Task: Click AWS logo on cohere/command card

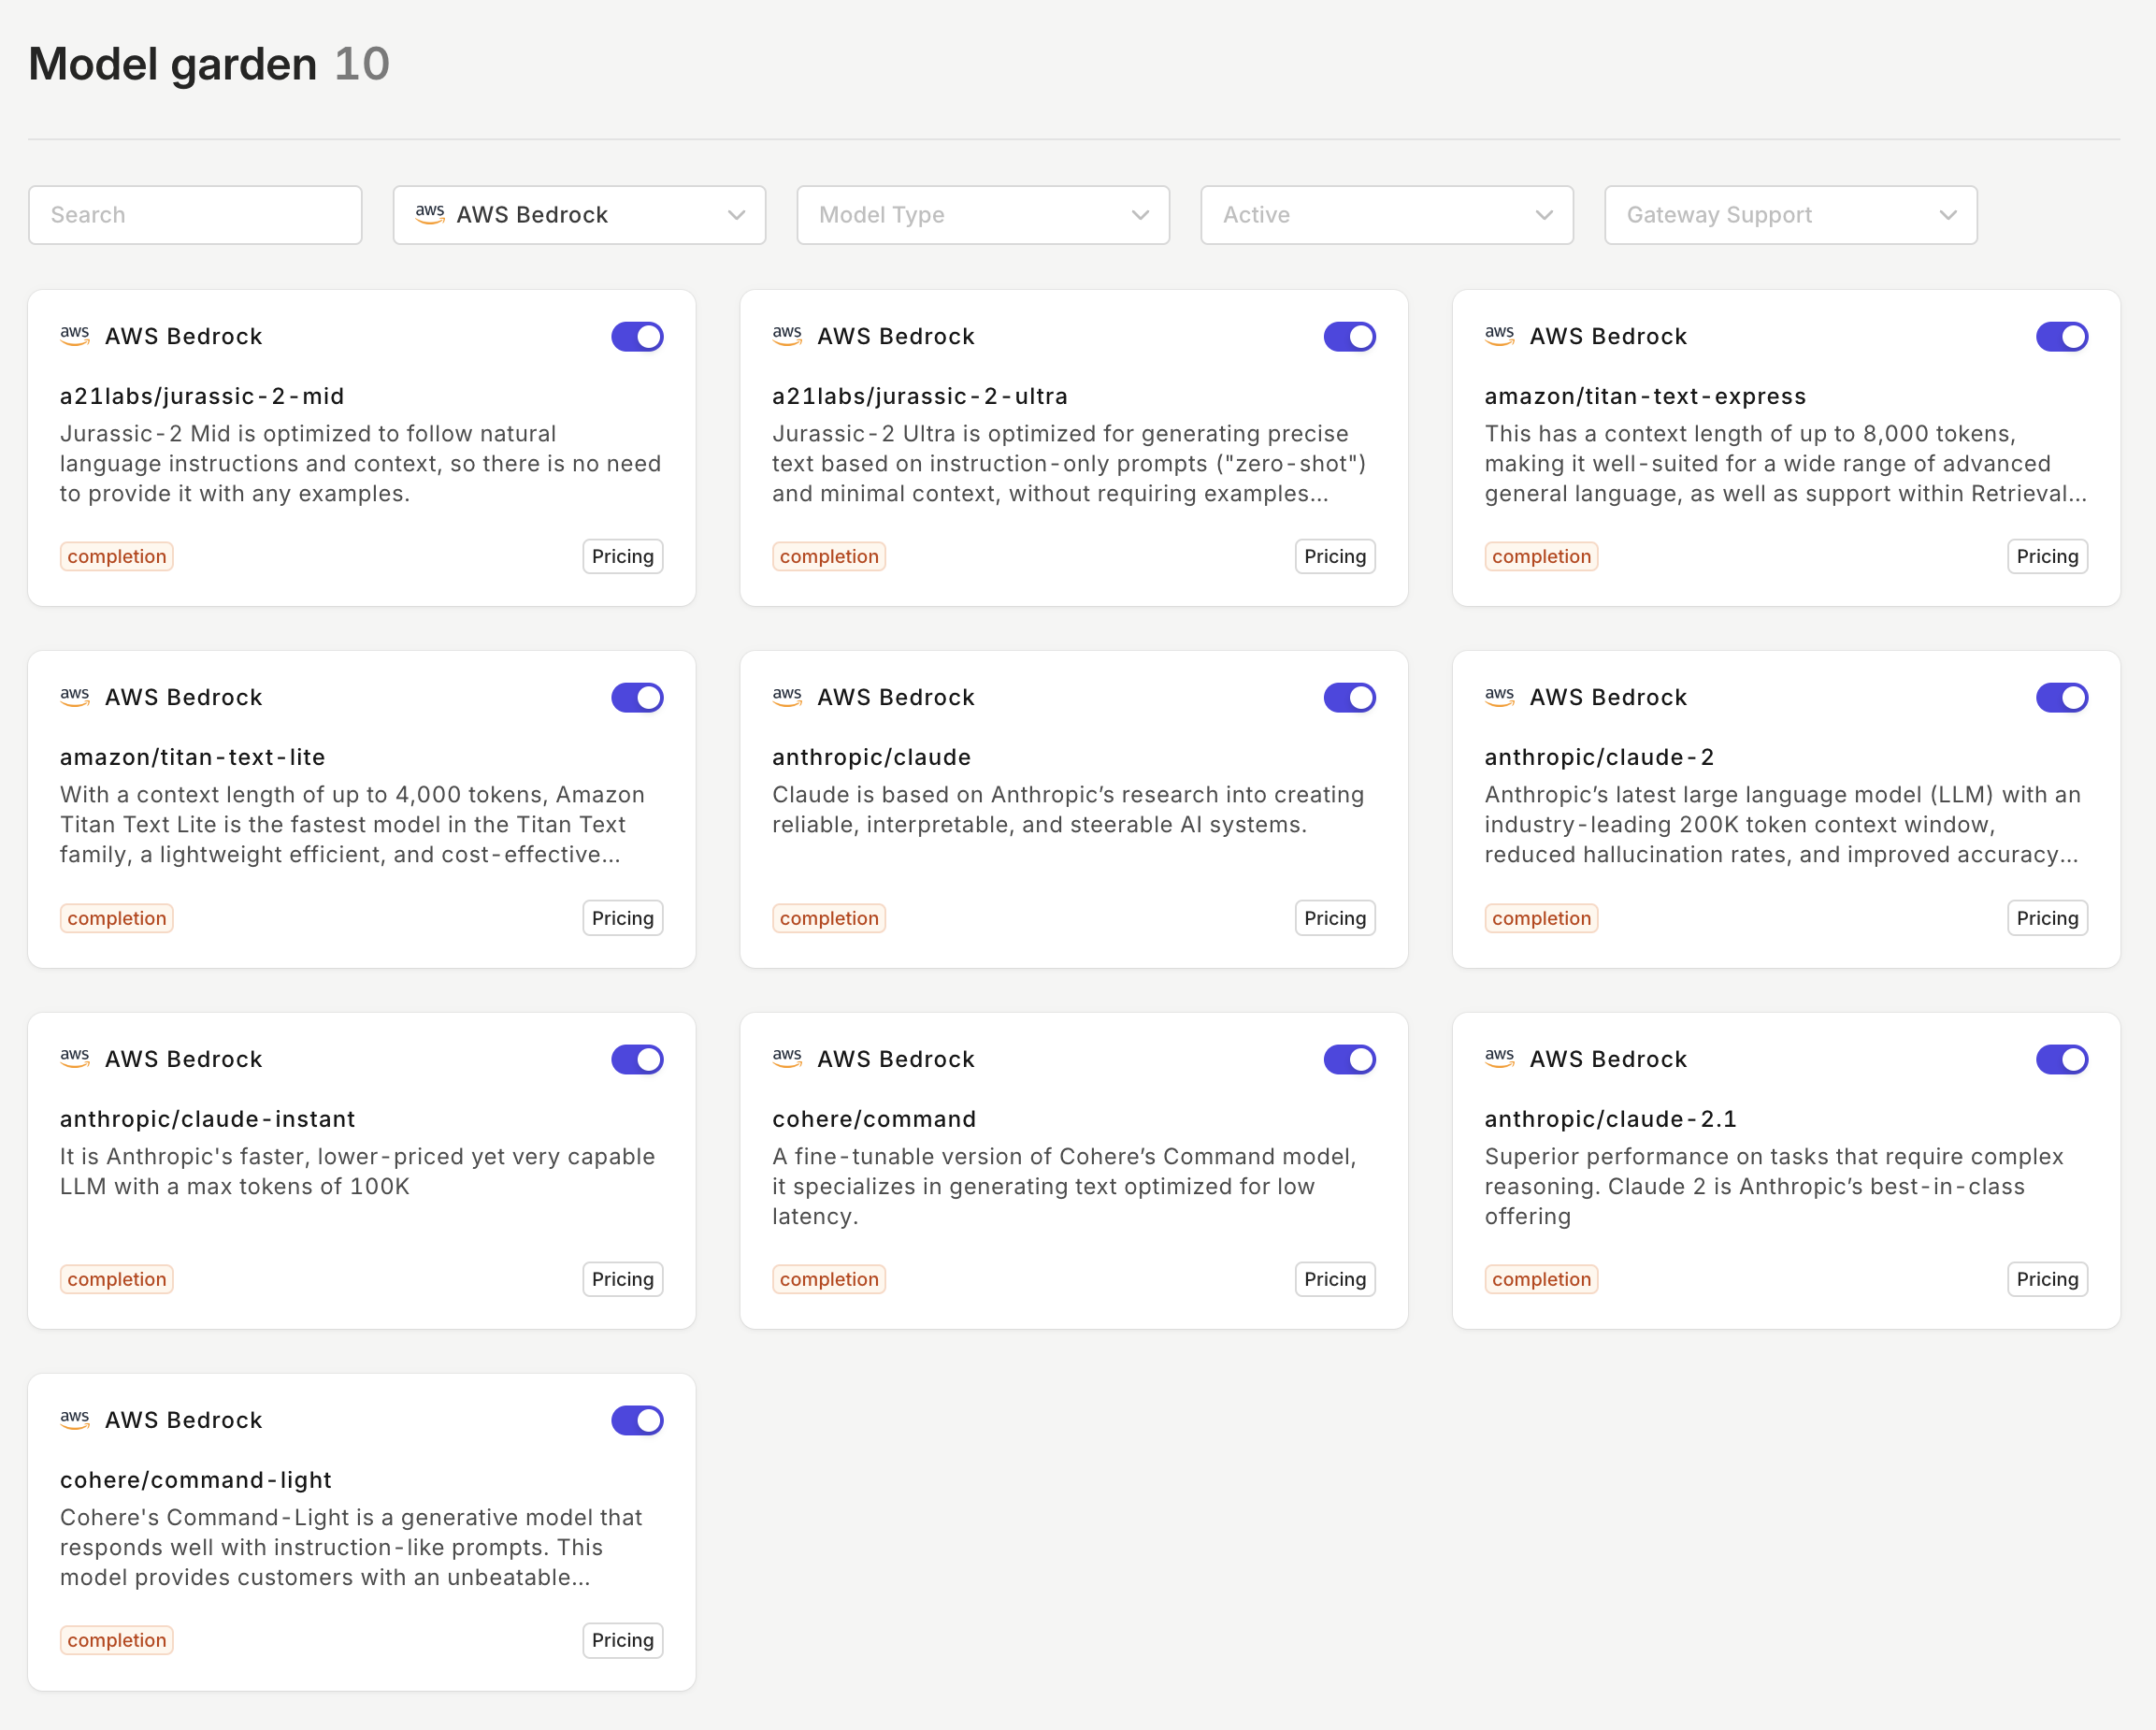Action: pyautogui.click(x=787, y=1058)
